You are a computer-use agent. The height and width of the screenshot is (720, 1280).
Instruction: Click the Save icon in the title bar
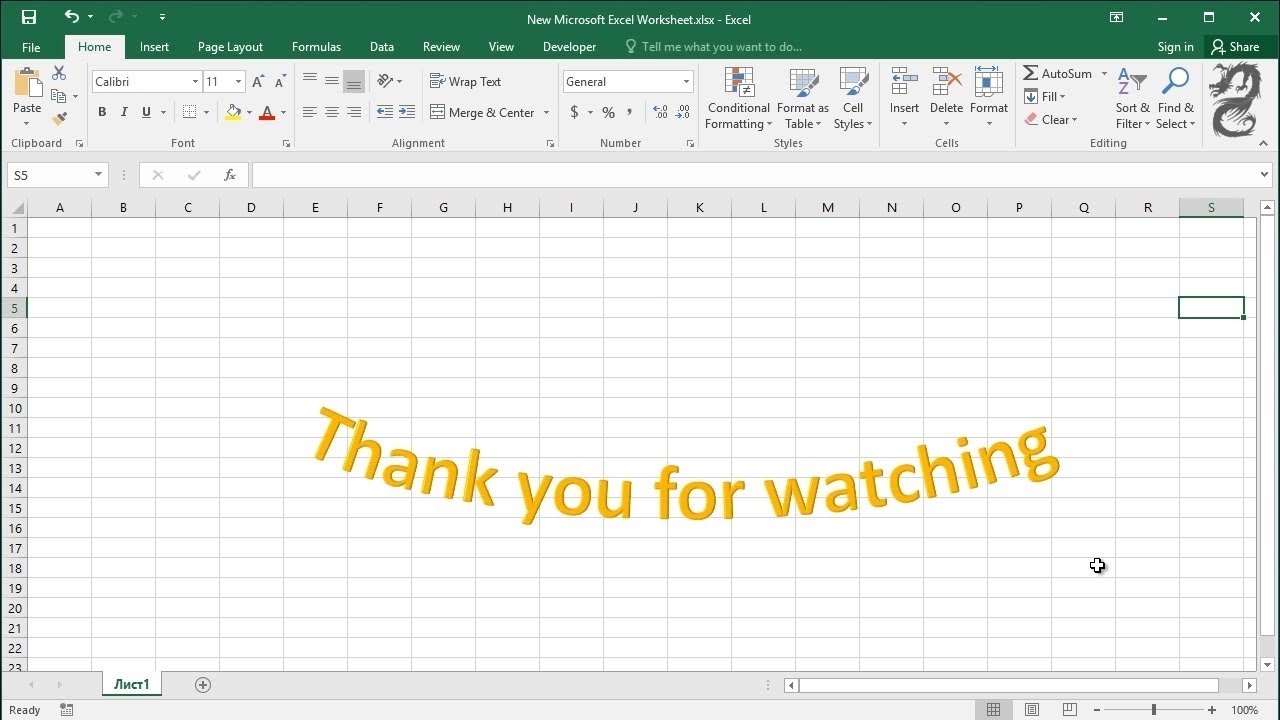[28, 17]
